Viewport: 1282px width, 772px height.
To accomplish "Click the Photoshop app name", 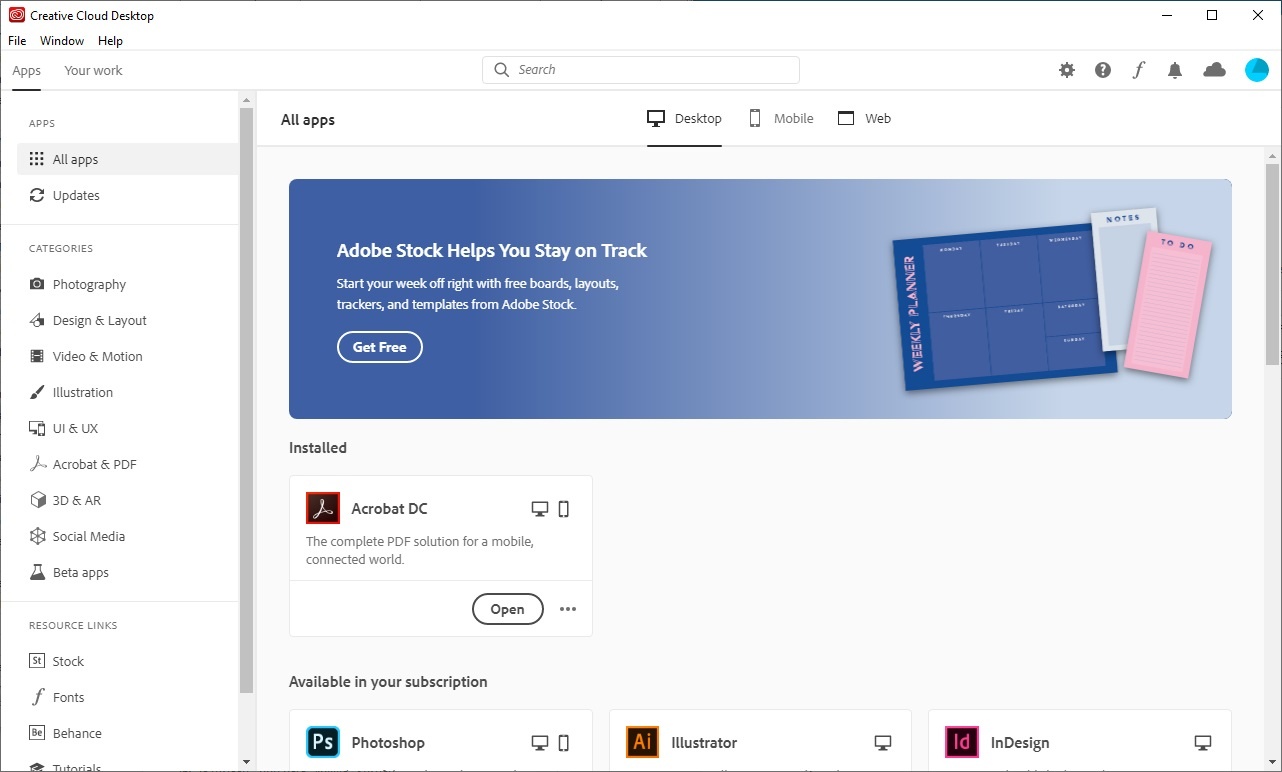I will (388, 743).
